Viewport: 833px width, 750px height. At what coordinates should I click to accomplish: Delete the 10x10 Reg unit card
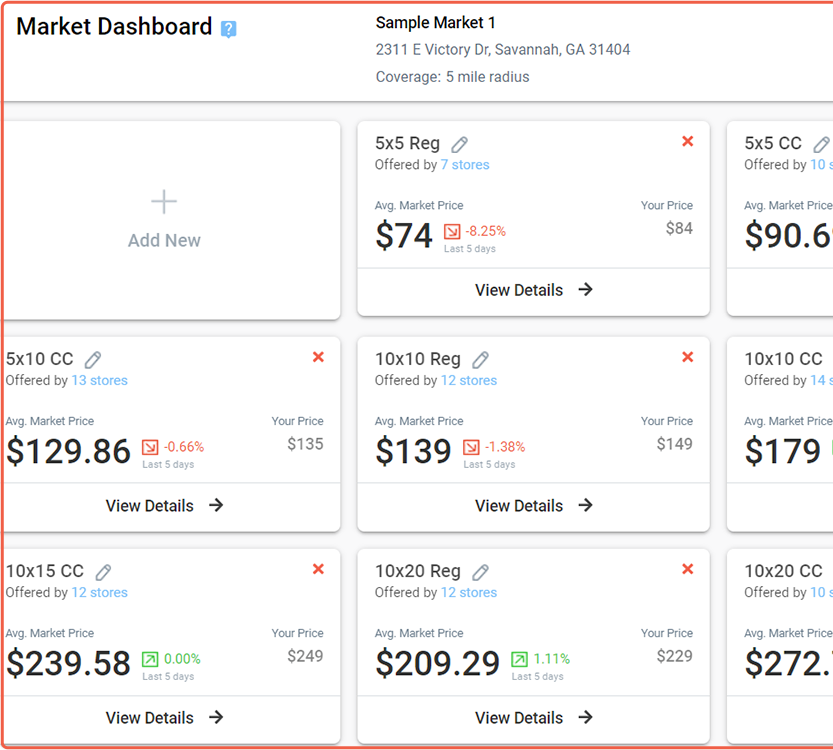(687, 356)
